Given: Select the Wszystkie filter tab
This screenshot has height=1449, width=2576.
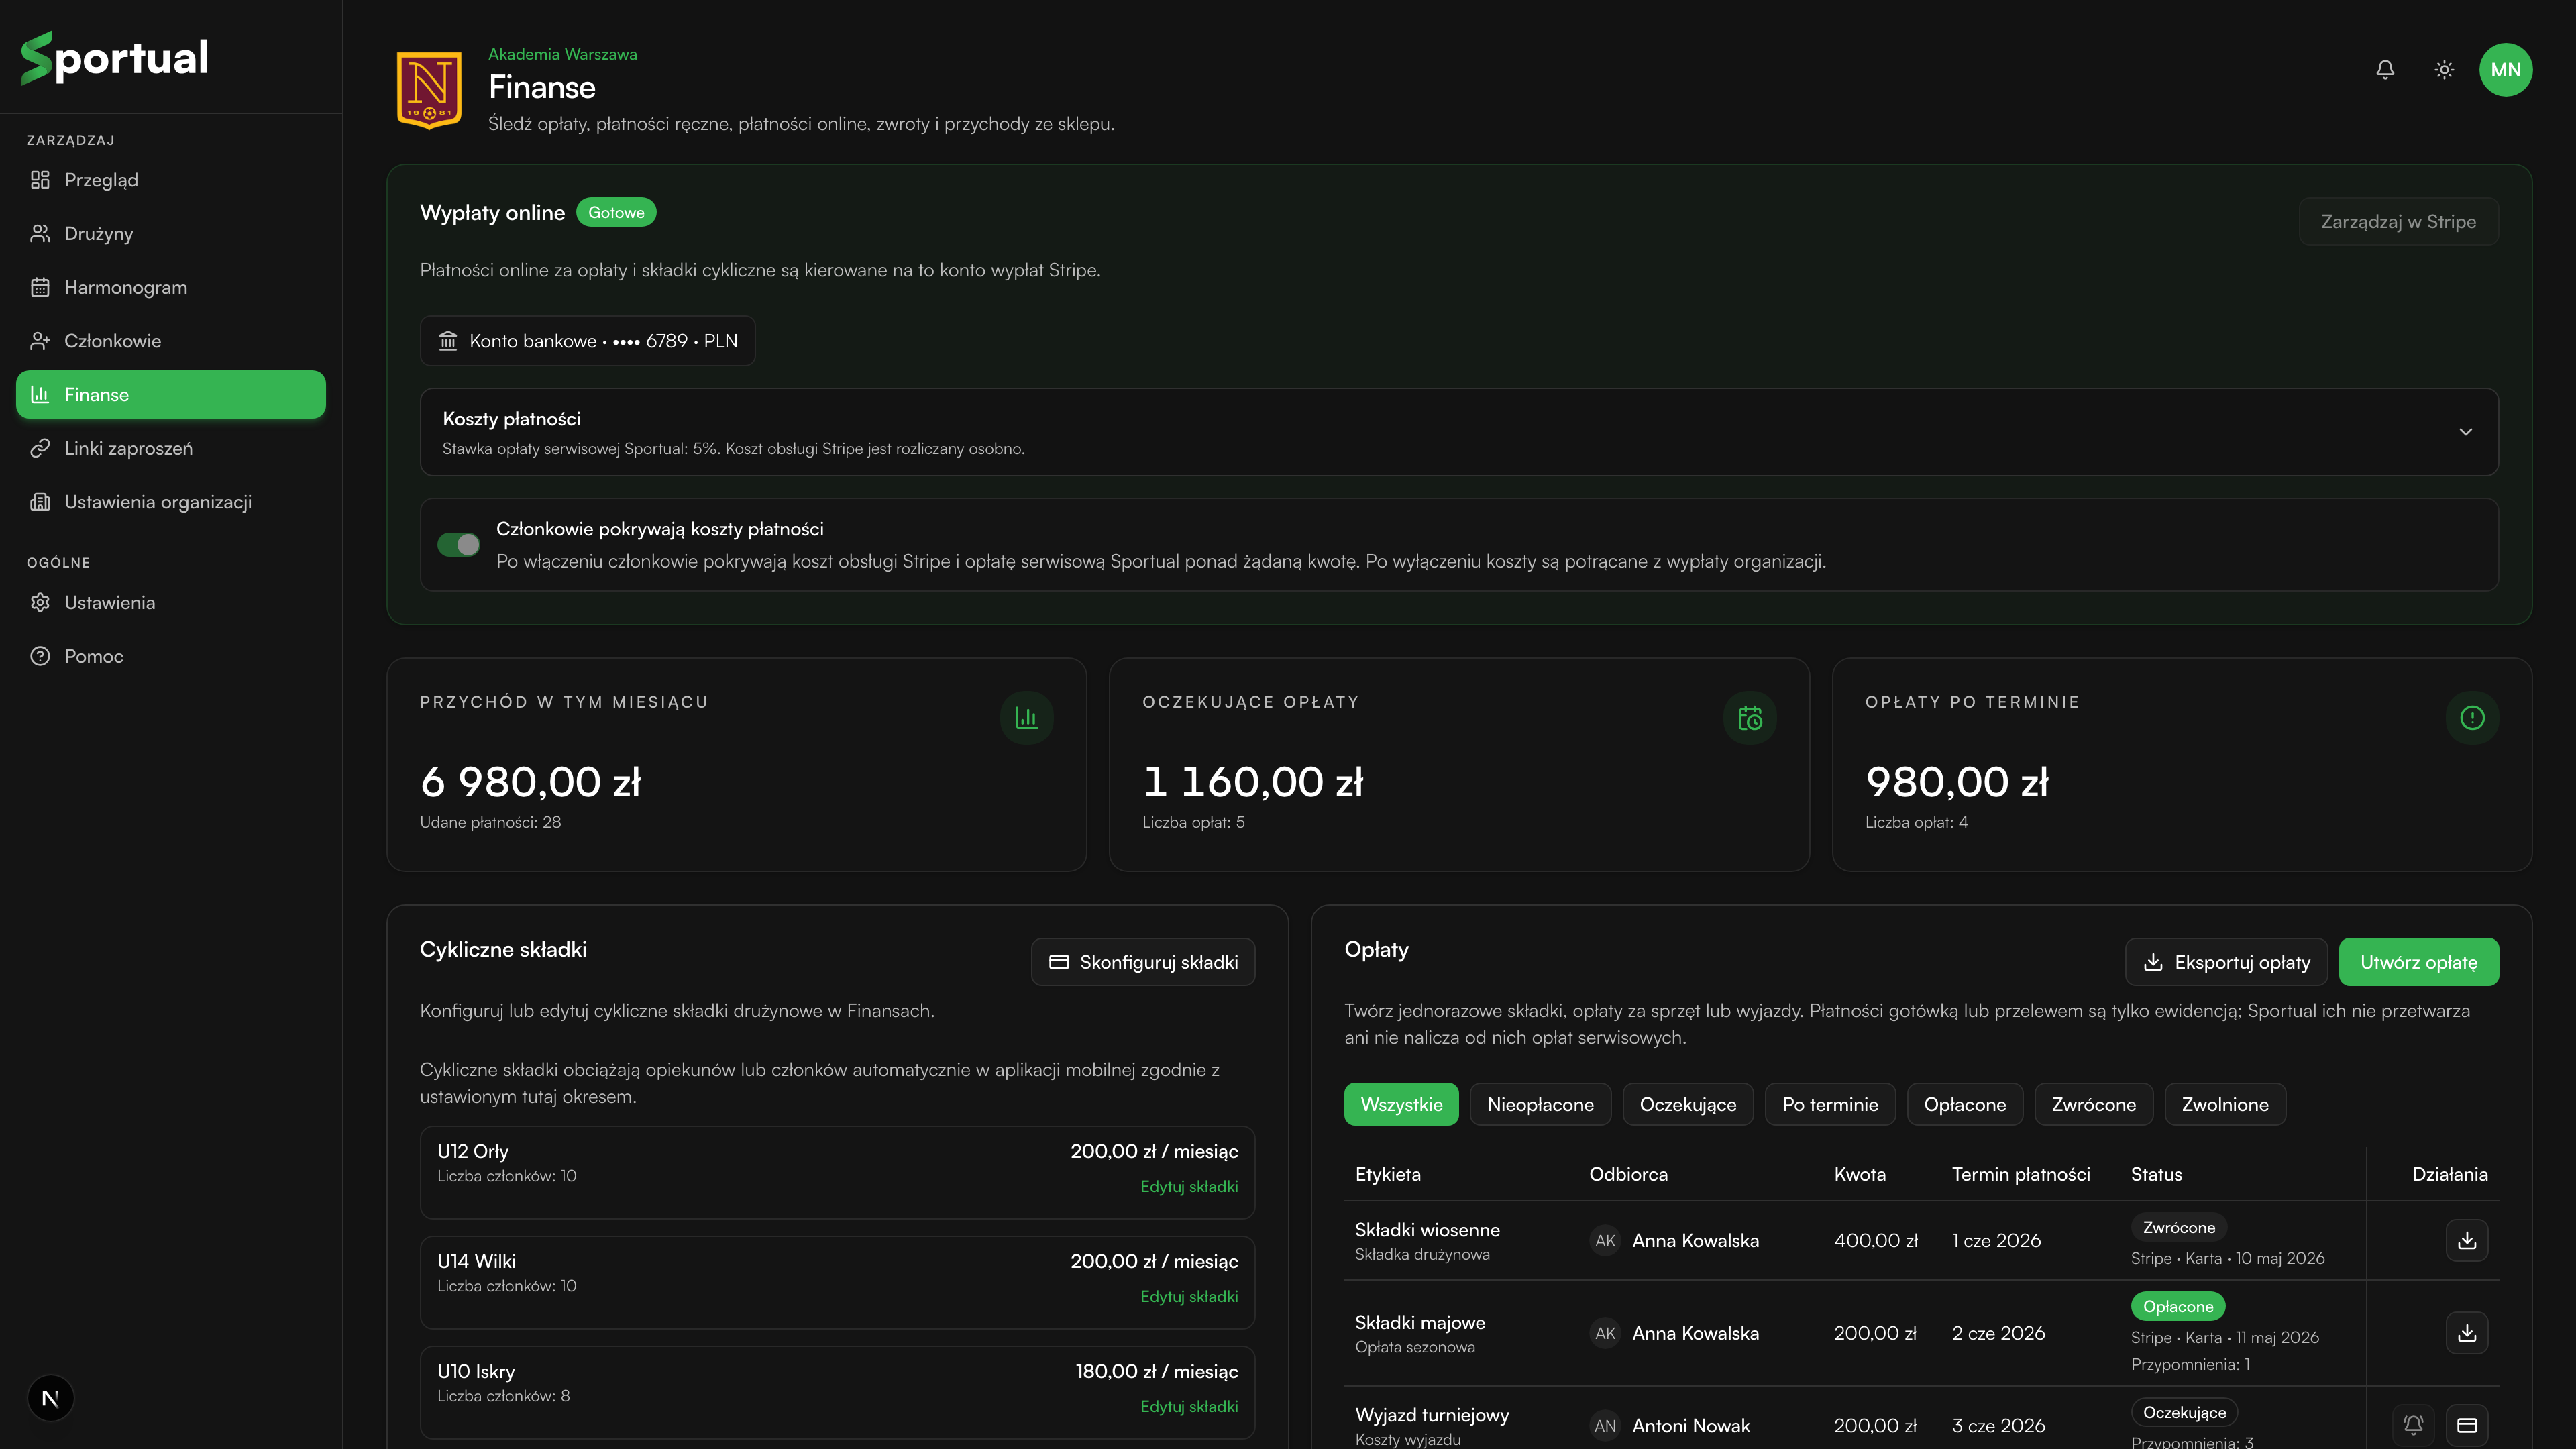Looking at the screenshot, I should (1401, 1104).
